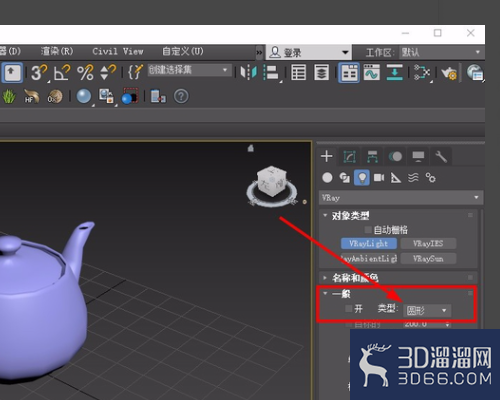Image resolution: width=500 pixels, height=400 pixels.
Task: Select the Space Warps category icon
Action: (413, 178)
